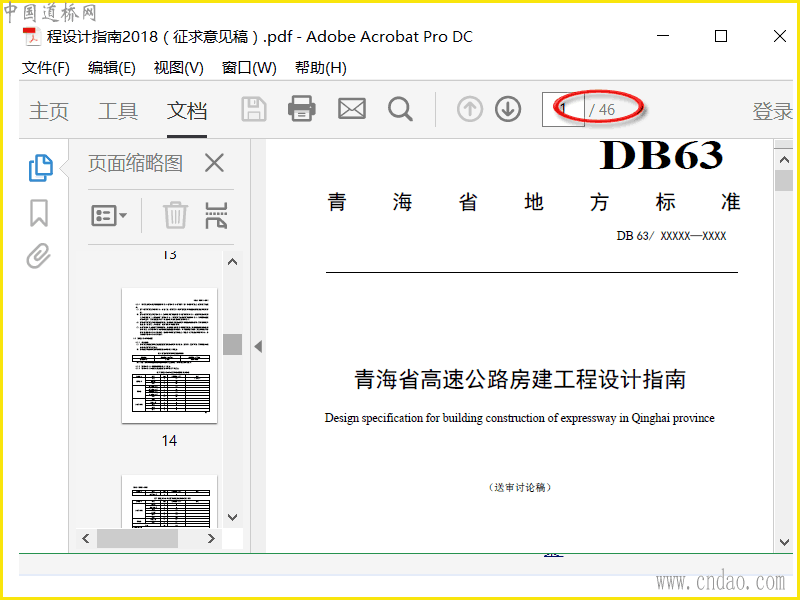Click document view scroll up arrow
800x600 pixels.
click(x=784, y=159)
